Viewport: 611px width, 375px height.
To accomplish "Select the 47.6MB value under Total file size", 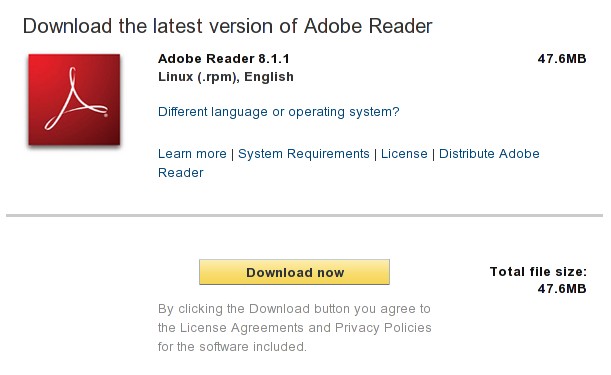I will tap(562, 289).
